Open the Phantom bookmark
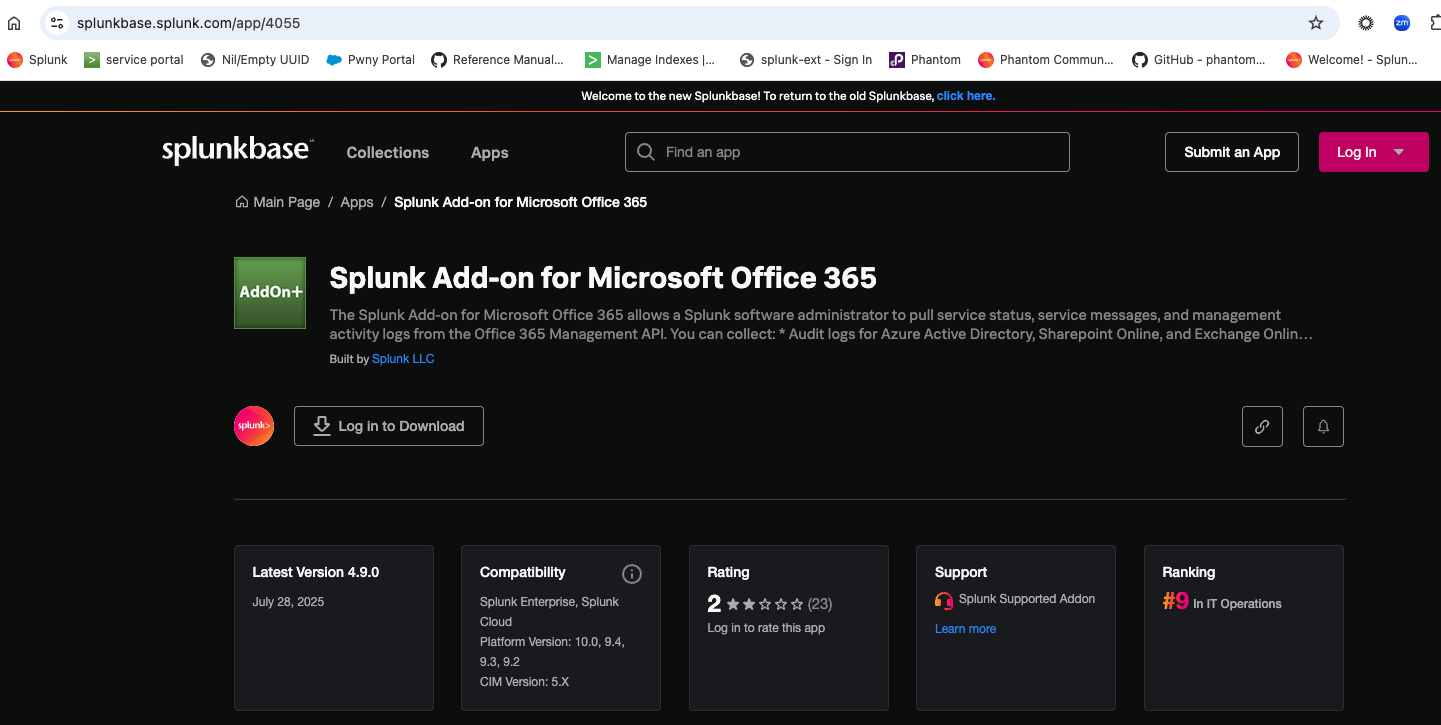Viewport: 1441px width, 725px height. click(x=925, y=60)
